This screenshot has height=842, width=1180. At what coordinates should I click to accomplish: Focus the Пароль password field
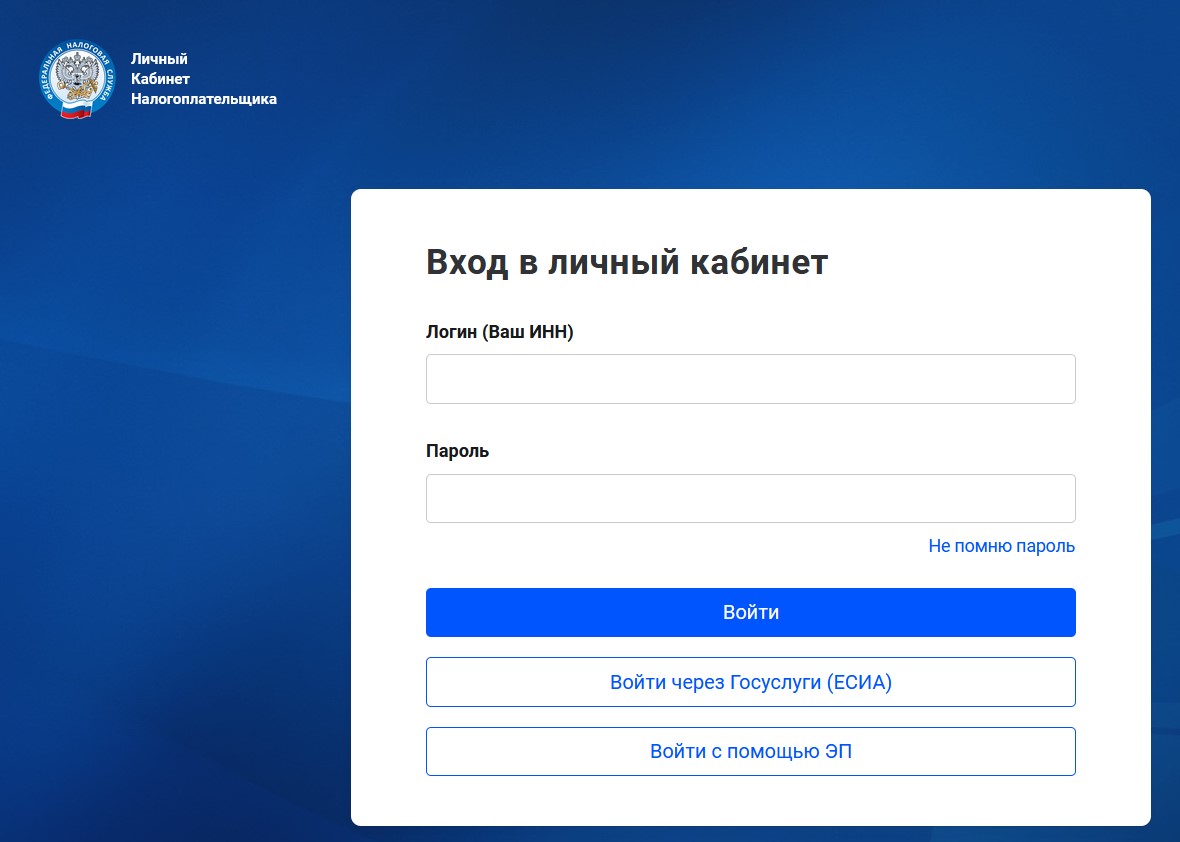(750, 498)
